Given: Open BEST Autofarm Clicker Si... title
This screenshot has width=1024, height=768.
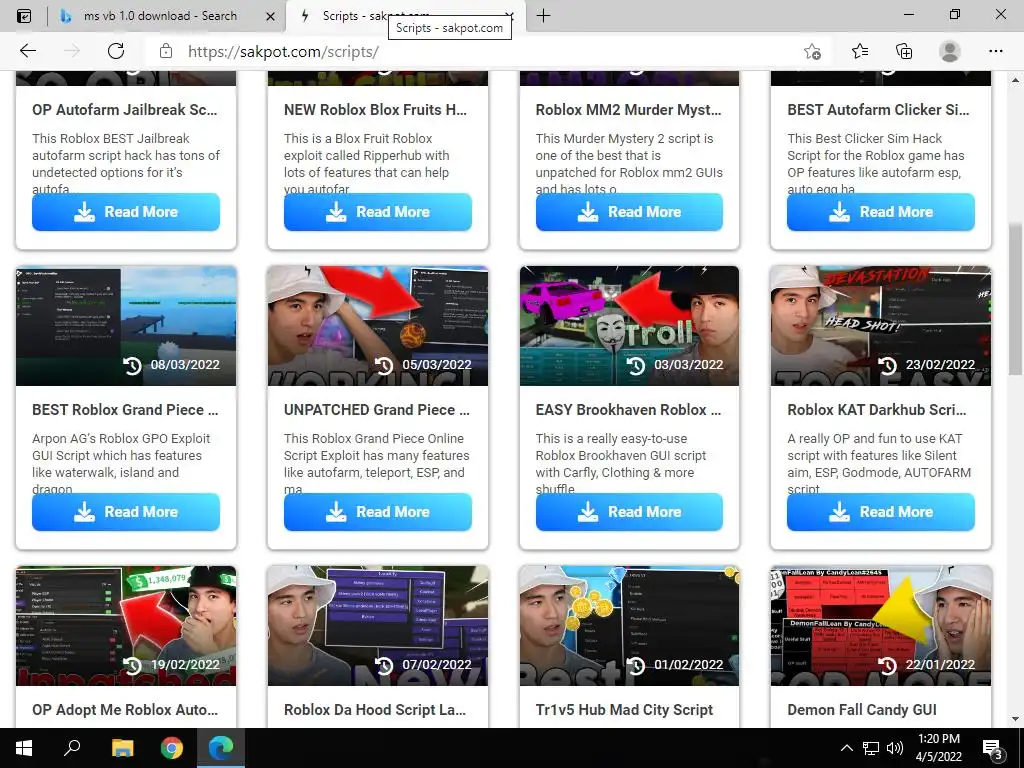Looking at the screenshot, I should click(x=878, y=110).
